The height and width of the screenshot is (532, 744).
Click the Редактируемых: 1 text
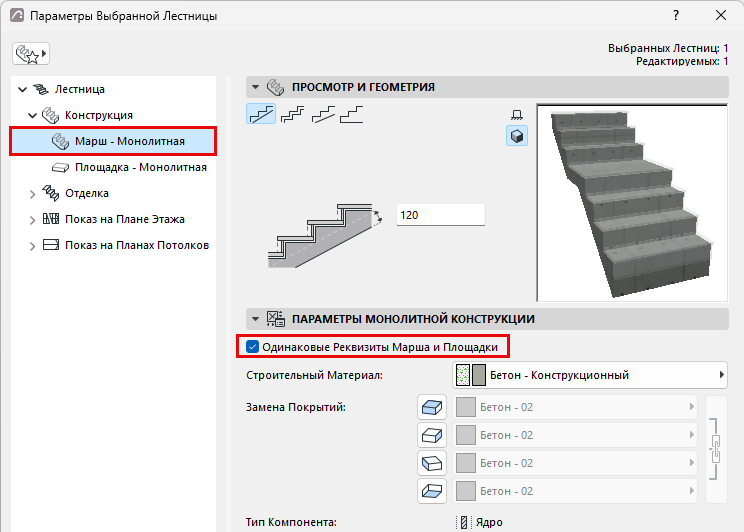(x=682, y=61)
